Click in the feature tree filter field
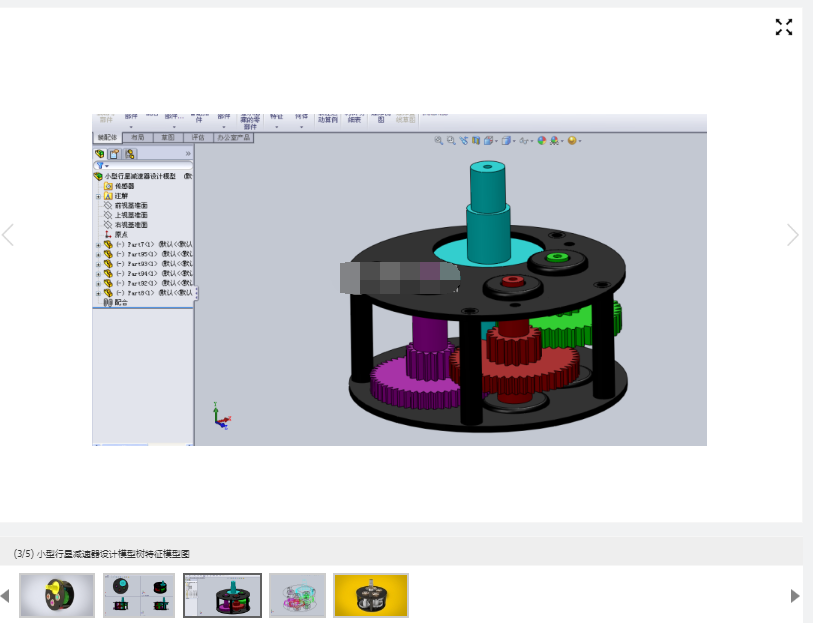 click(x=143, y=166)
